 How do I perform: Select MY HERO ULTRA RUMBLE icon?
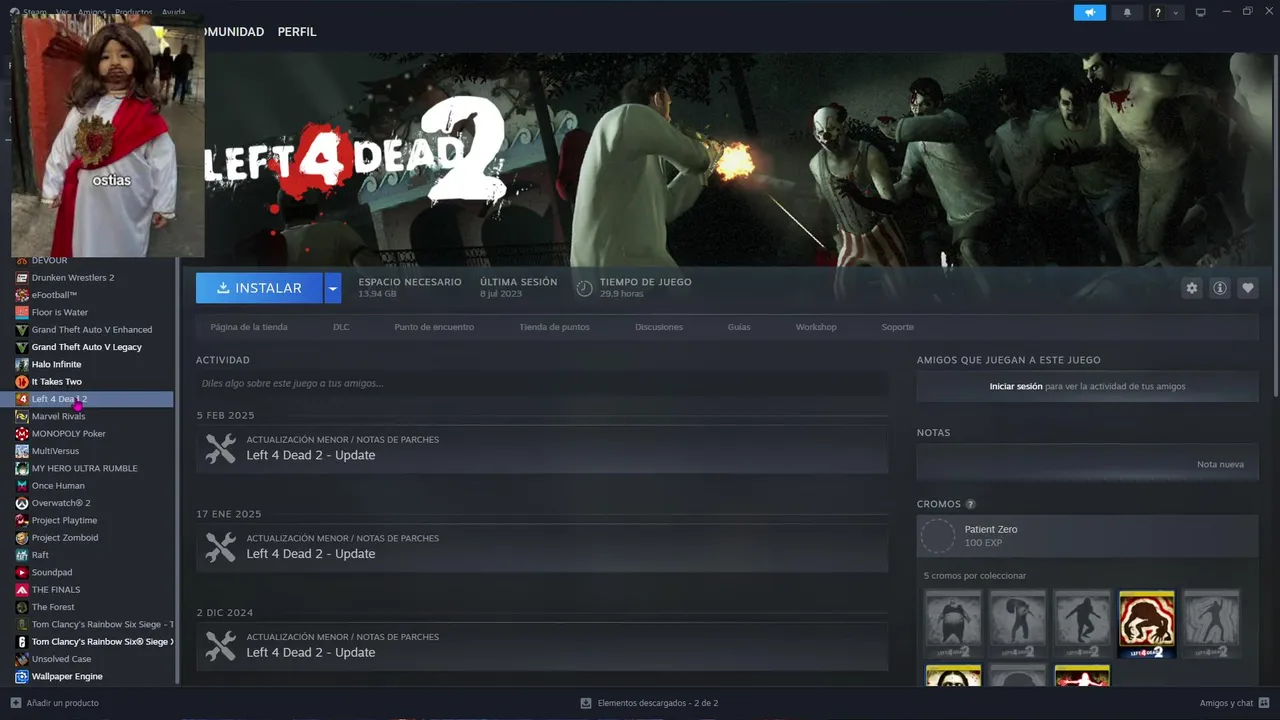click(x=22, y=468)
